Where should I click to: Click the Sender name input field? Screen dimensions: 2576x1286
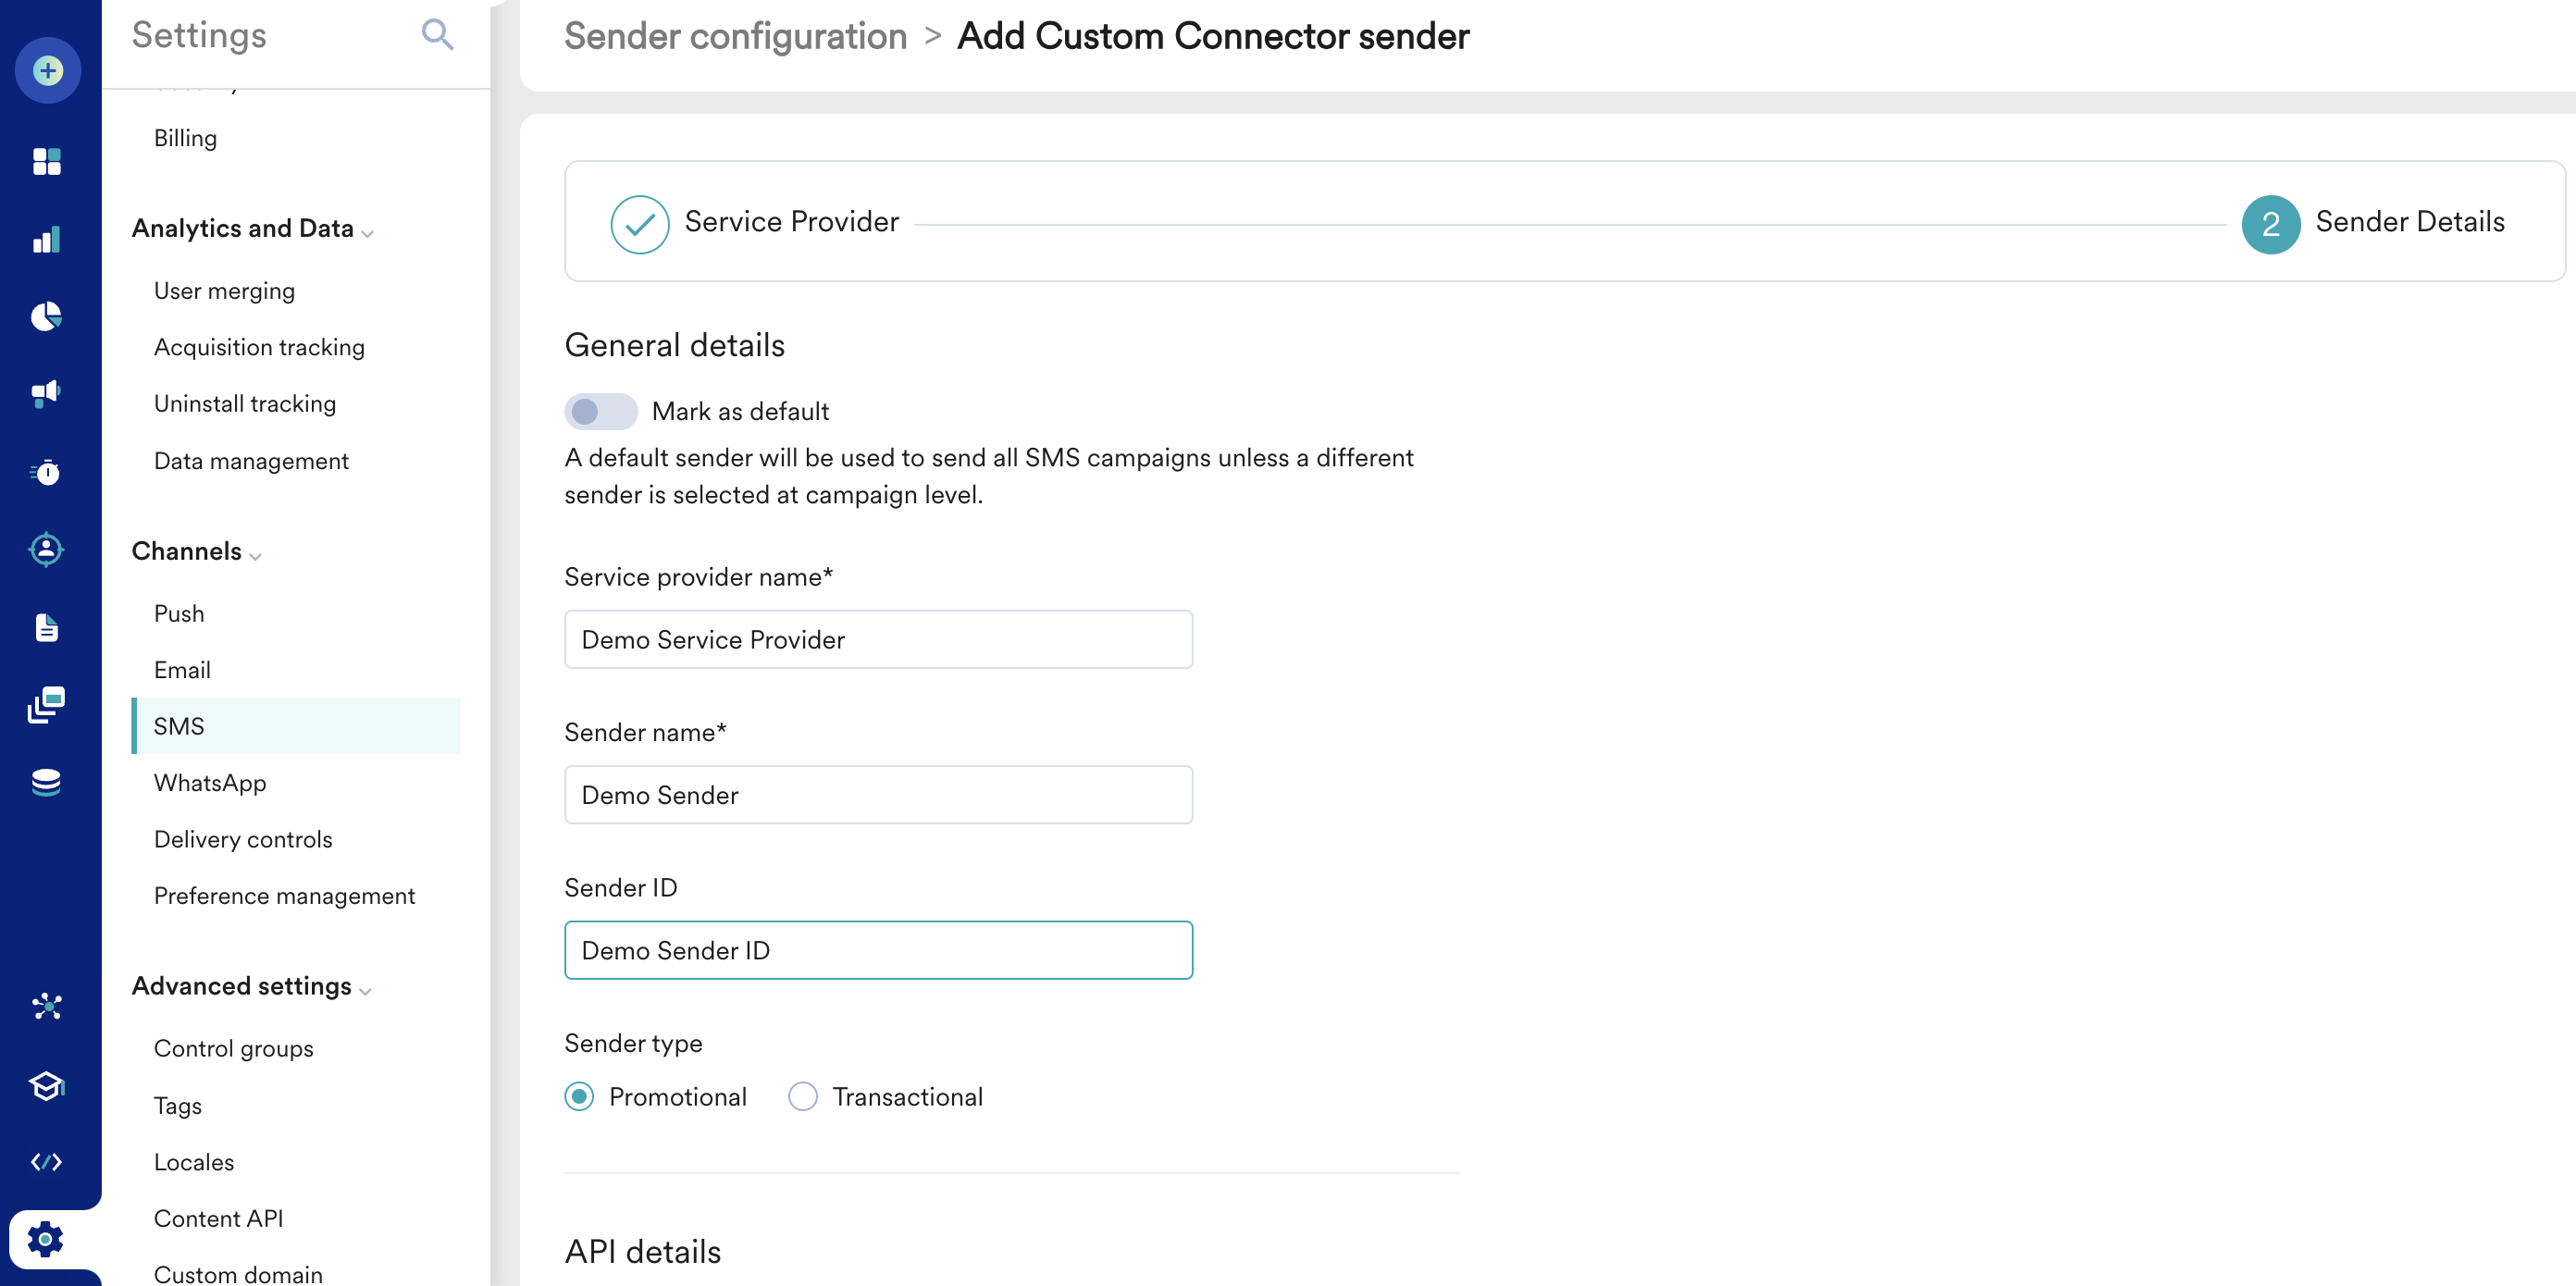[x=878, y=795]
